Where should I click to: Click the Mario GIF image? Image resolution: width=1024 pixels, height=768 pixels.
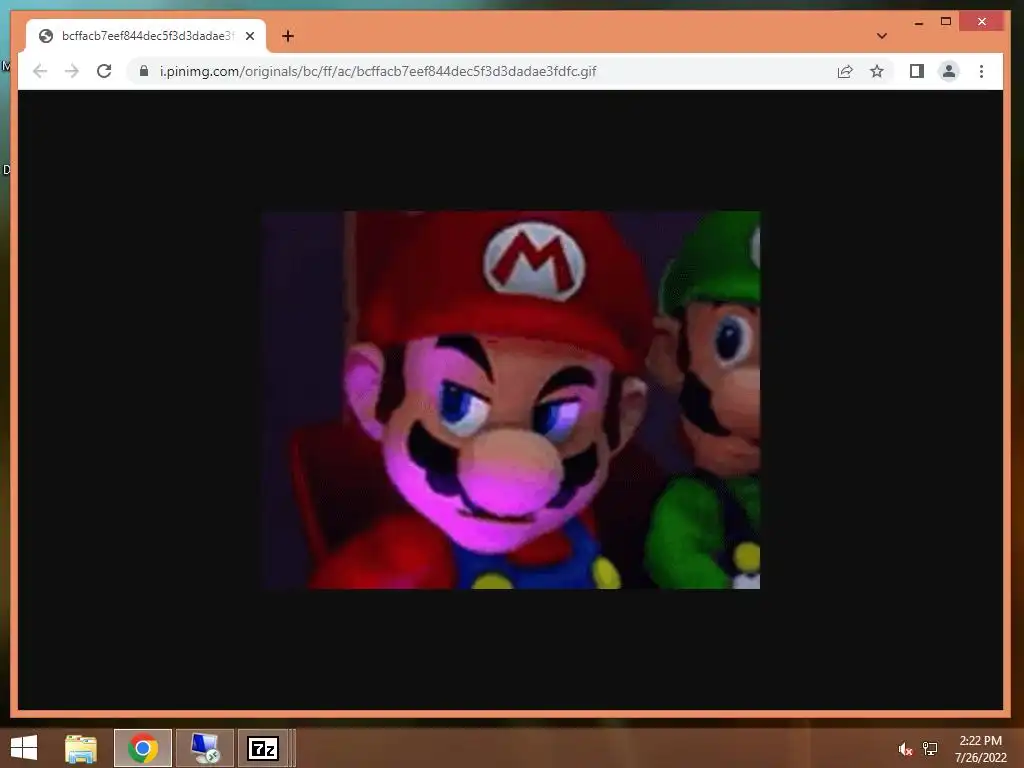[511, 400]
